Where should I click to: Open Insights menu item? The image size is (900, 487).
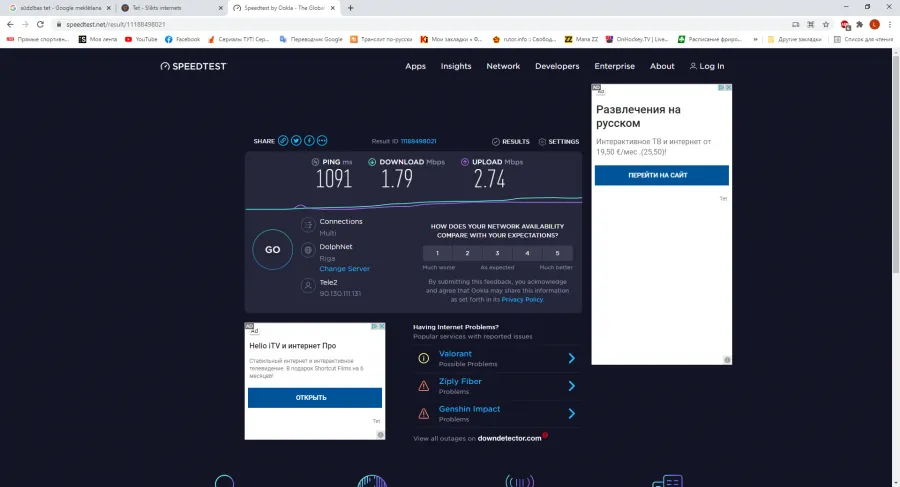pyautogui.click(x=456, y=66)
